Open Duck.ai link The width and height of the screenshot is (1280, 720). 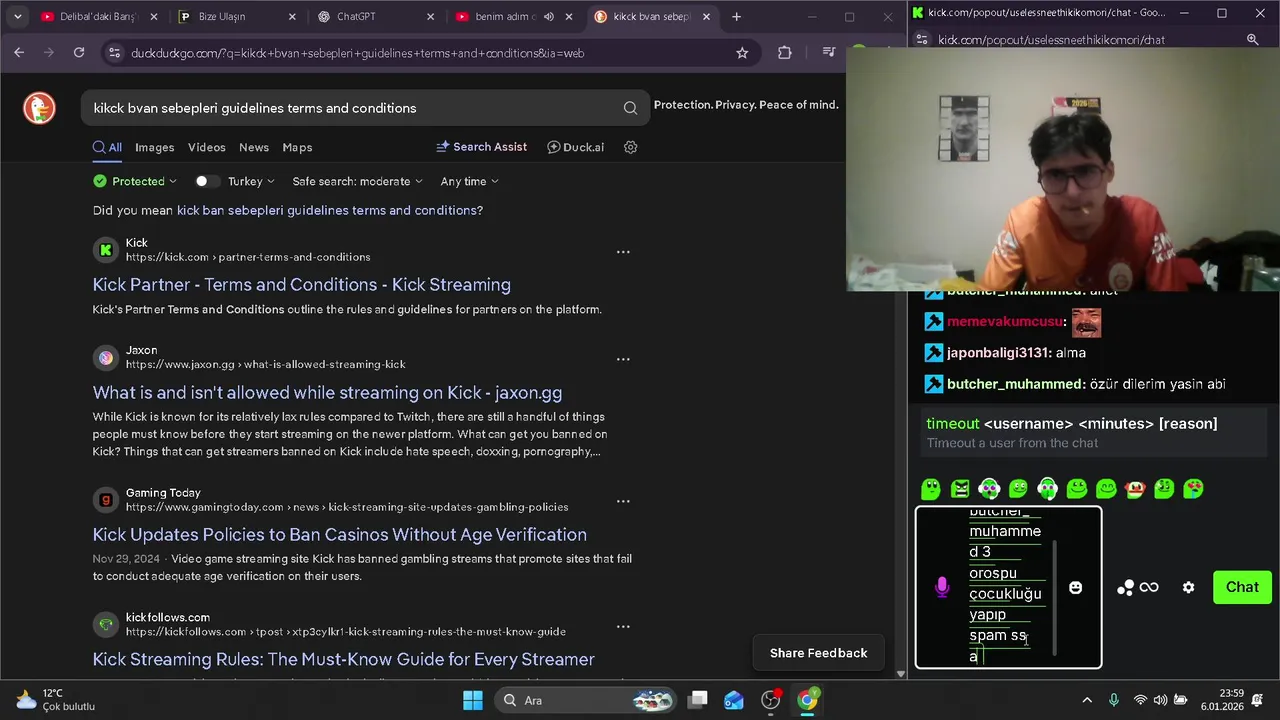pos(576,147)
